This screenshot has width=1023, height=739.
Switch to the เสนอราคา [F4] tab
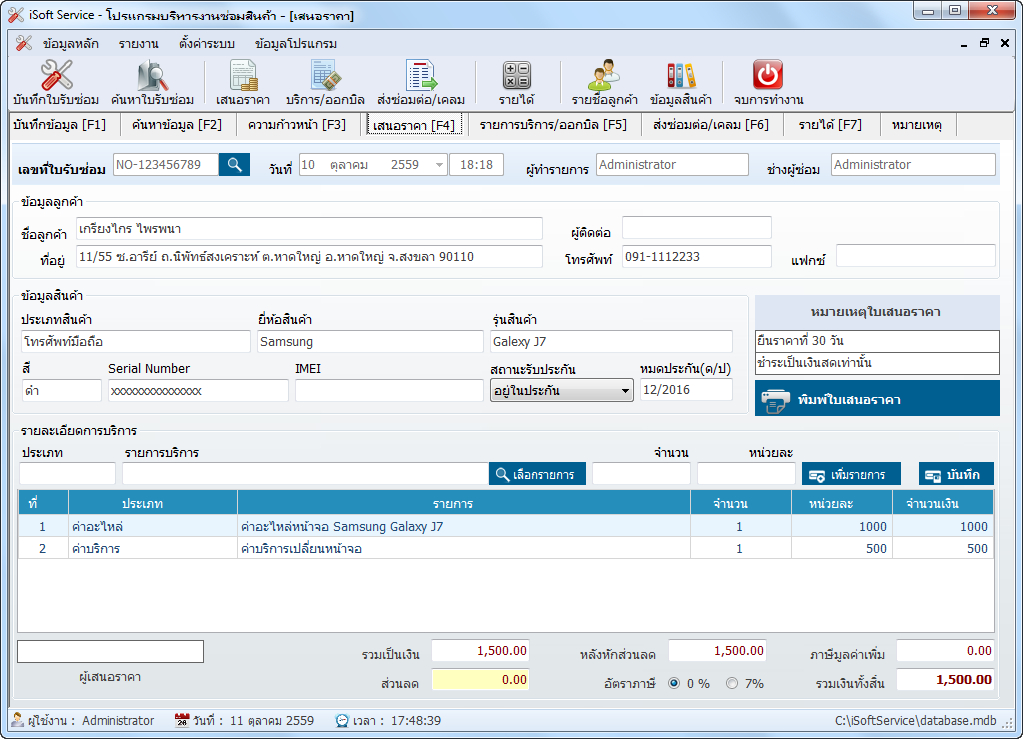point(414,125)
